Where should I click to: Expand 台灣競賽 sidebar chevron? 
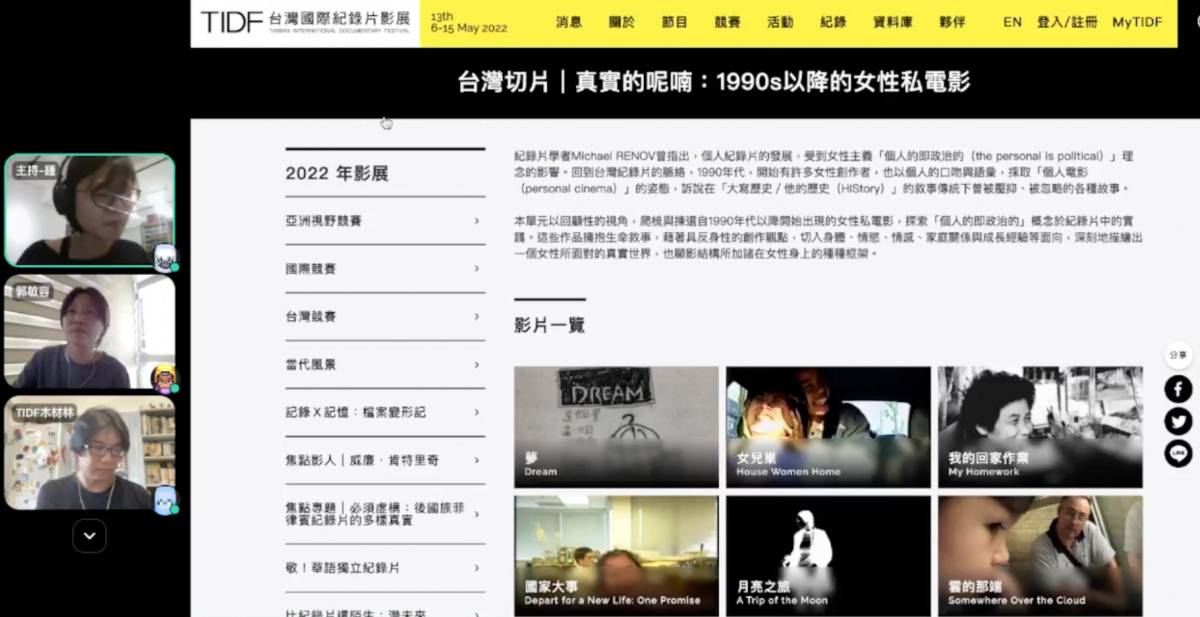coord(476,317)
